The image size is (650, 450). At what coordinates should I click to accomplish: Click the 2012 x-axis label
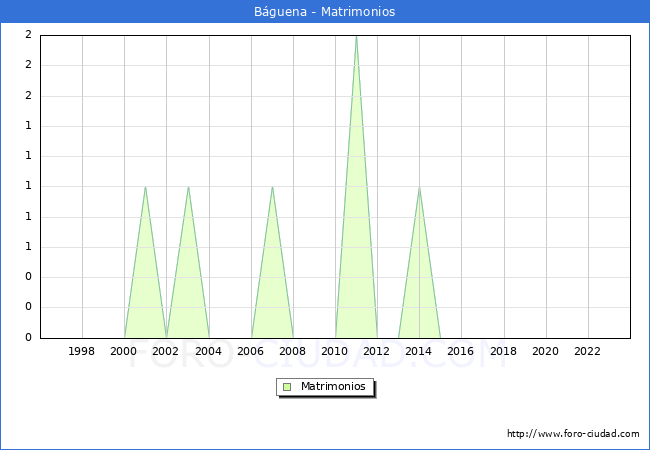377,352
